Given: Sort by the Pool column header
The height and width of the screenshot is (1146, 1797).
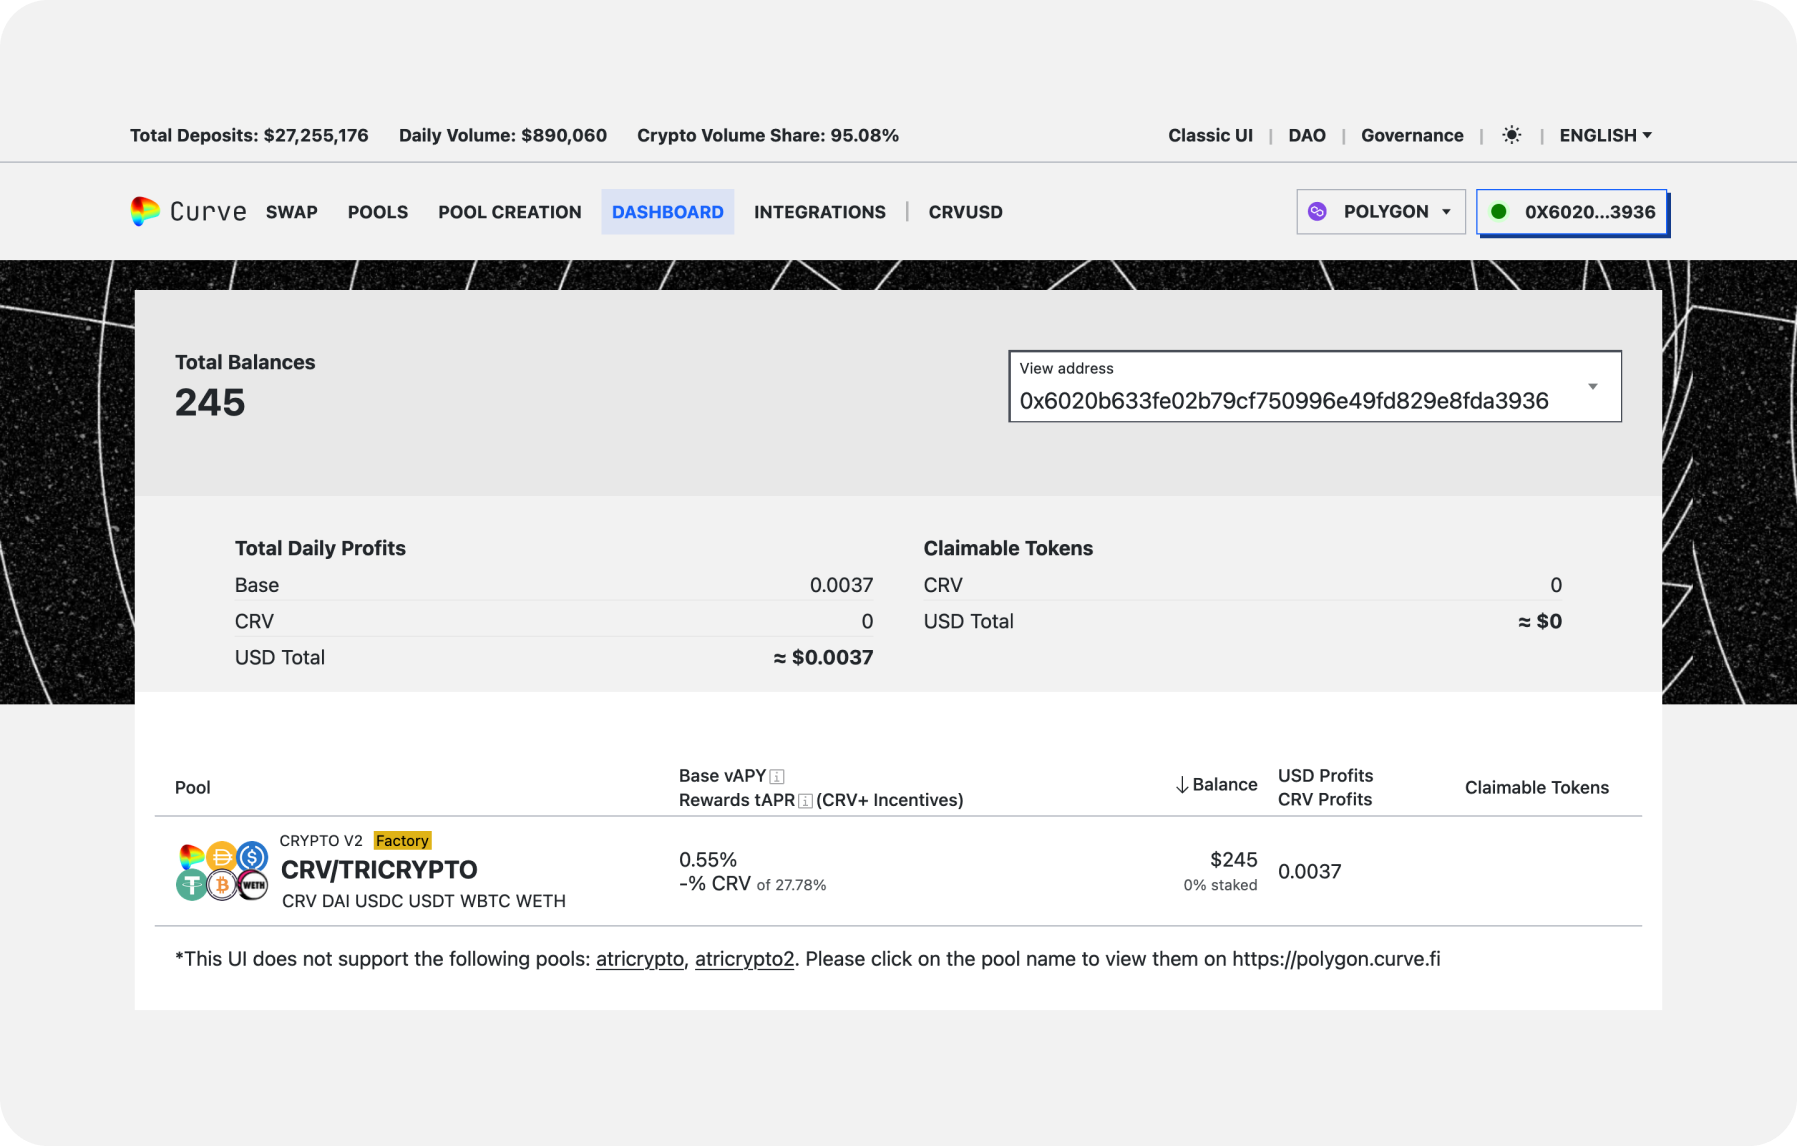Looking at the screenshot, I should click(x=193, y=788).
